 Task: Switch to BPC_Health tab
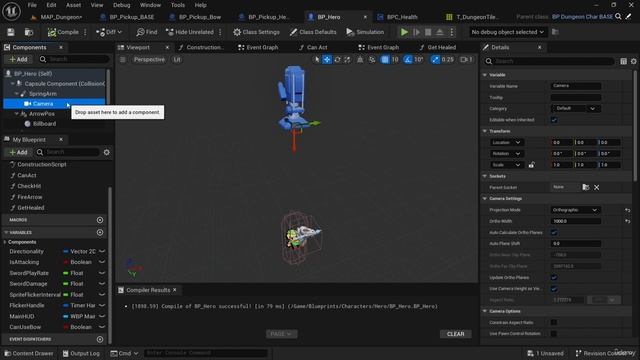[402, 17]
